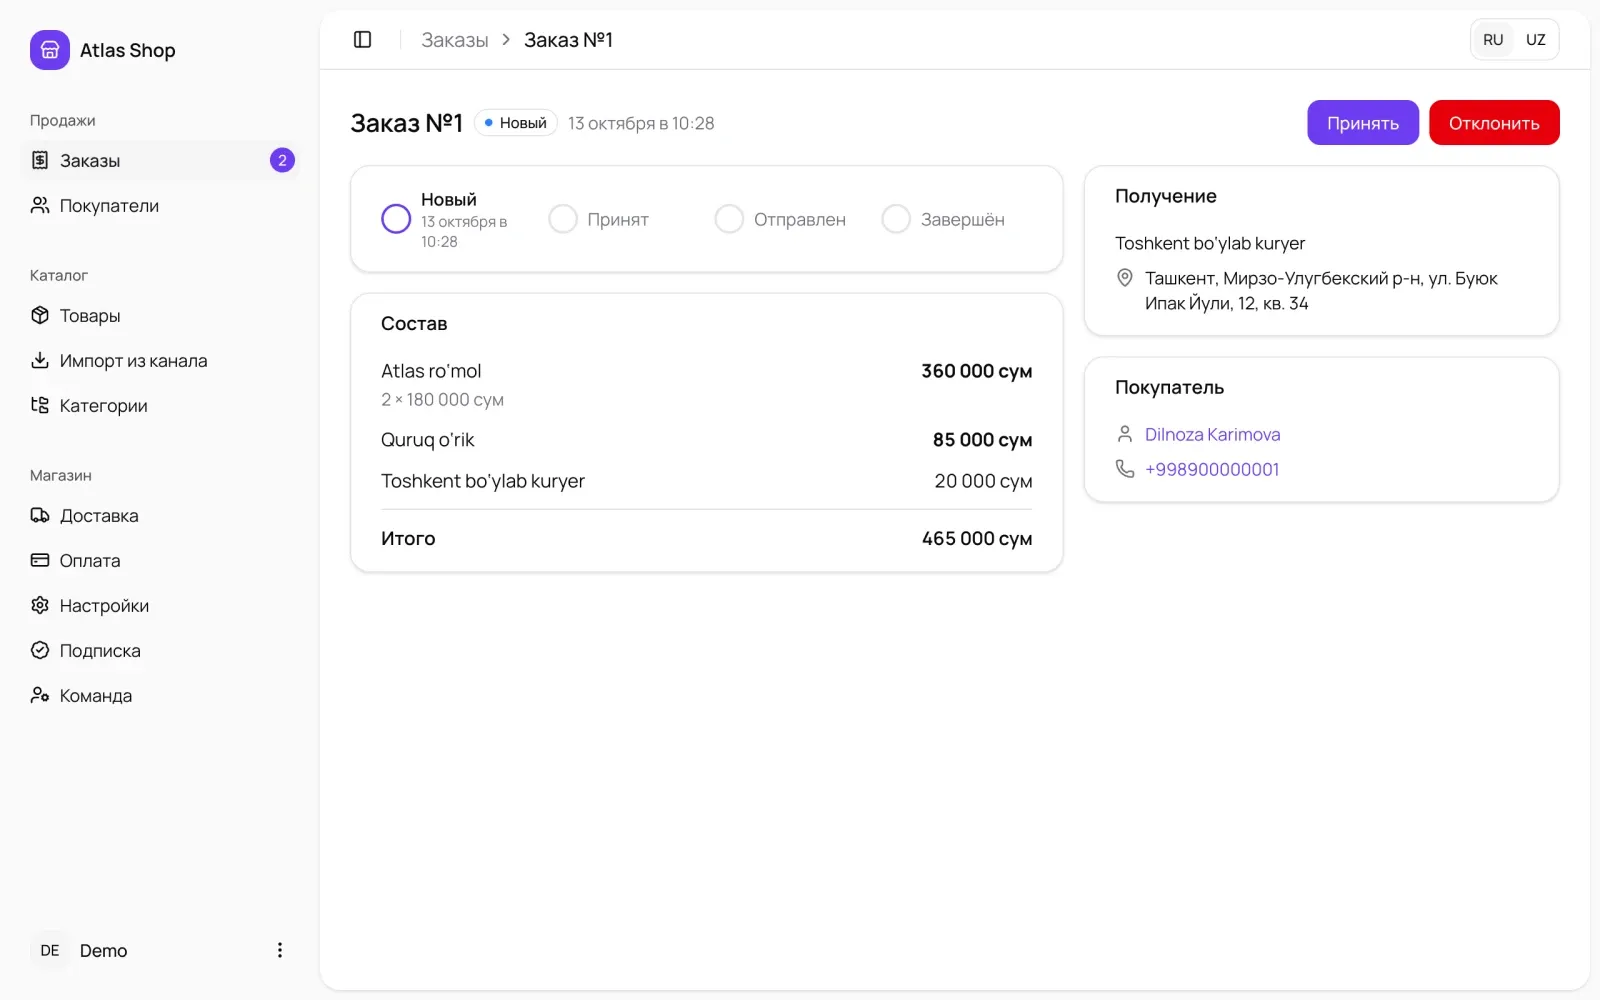Click the total 465 000 сум value
Image resolution: width=1600 pixels, height=1000 pixels.
pos(977,538)
